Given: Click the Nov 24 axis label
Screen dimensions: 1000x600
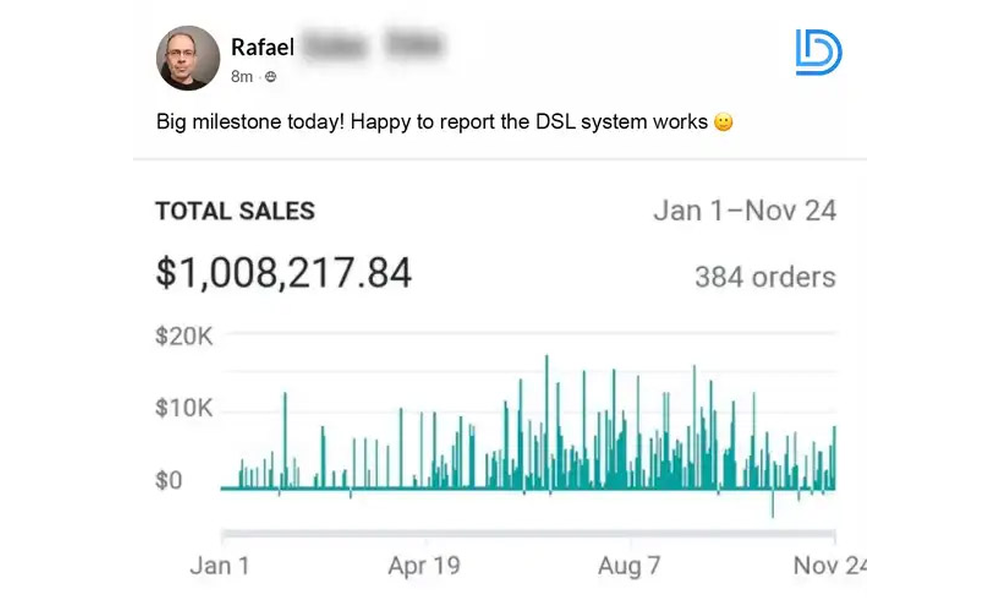Looking at the screenshot, I should 828,566.
